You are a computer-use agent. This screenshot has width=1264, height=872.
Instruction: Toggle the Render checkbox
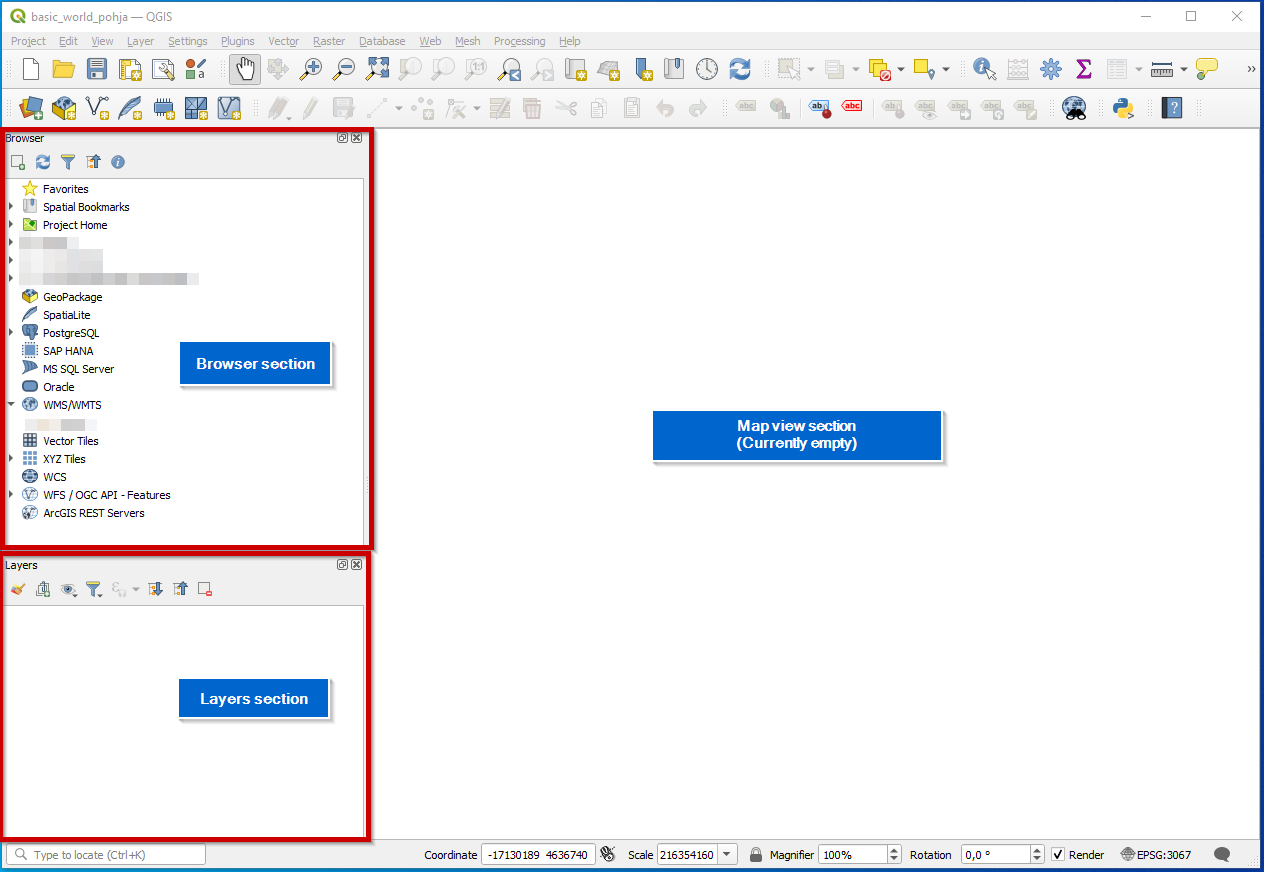pos(1058,855)
